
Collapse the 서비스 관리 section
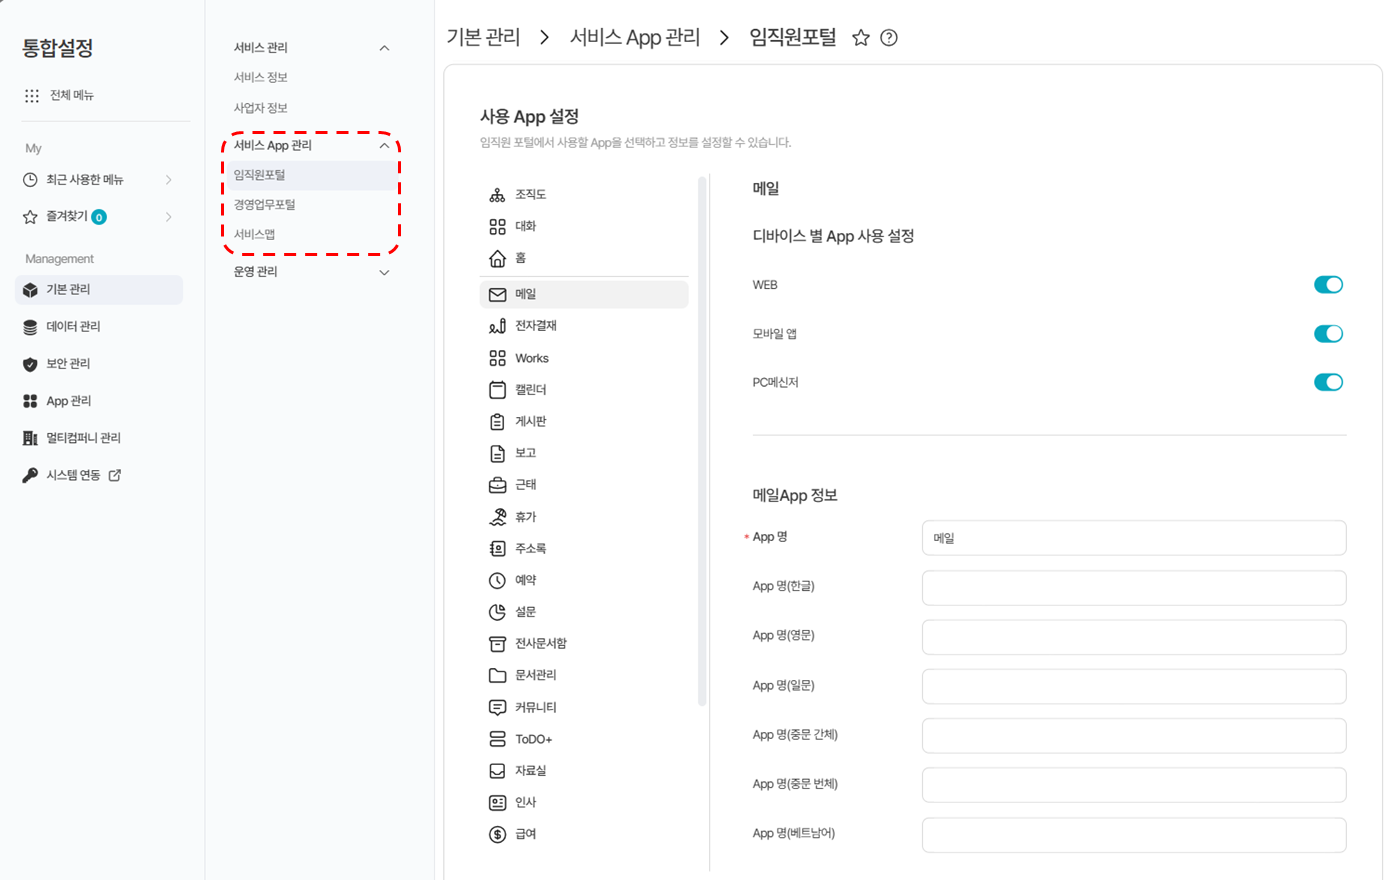coord(384,48)
